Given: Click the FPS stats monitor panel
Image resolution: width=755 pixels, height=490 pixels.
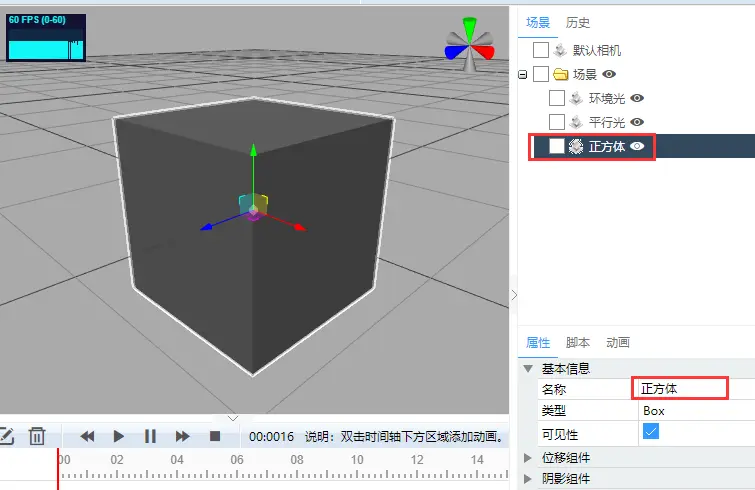Looking at the screenshot, I should pos(46,38).
